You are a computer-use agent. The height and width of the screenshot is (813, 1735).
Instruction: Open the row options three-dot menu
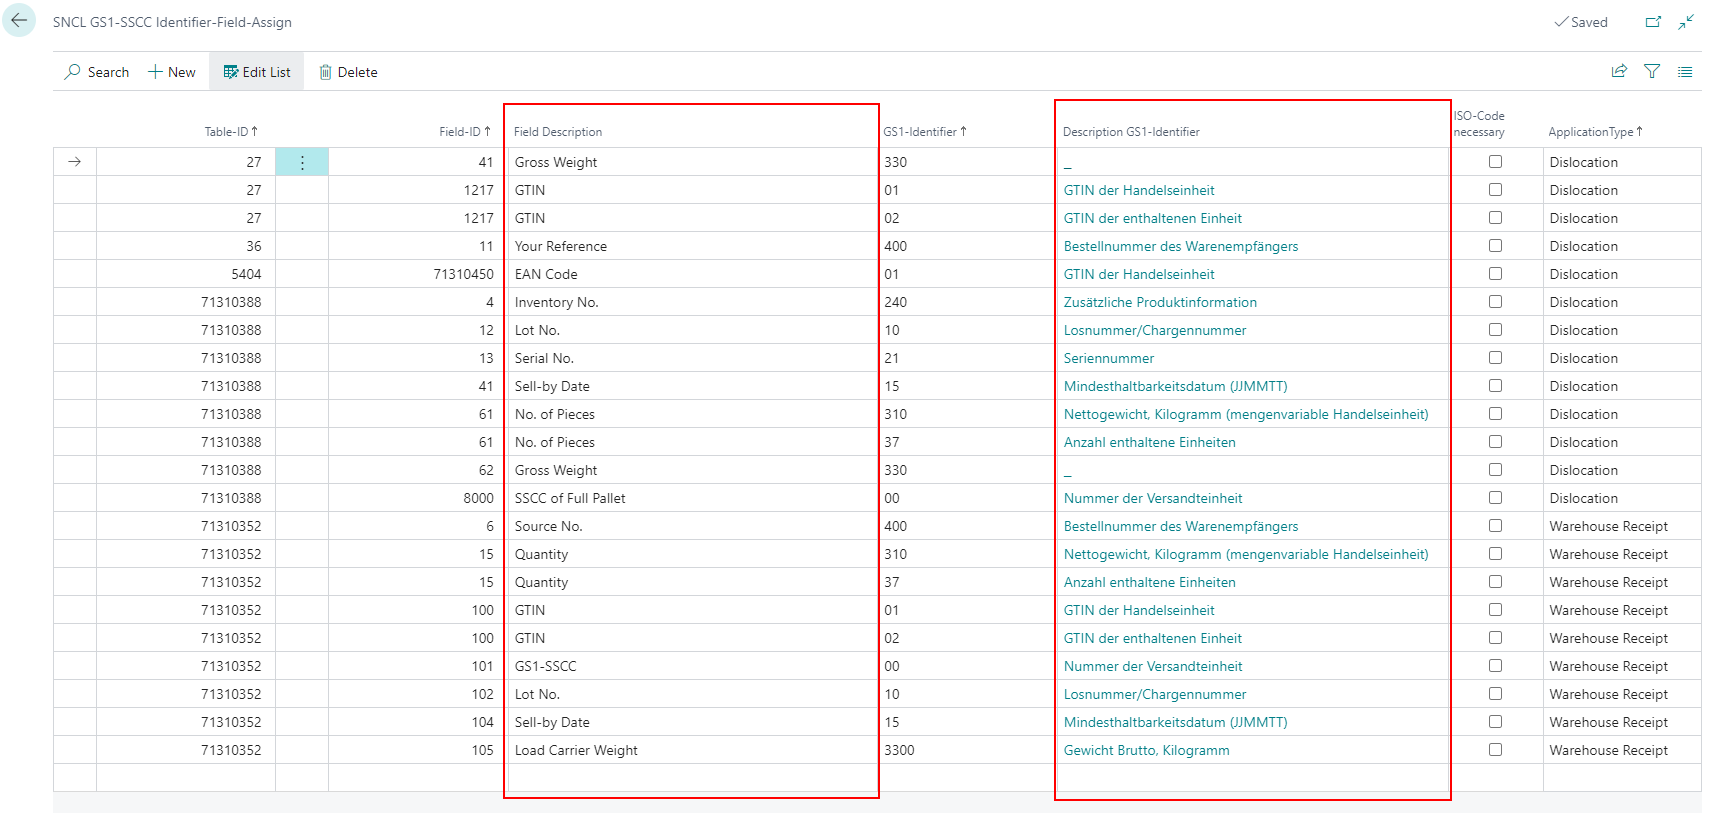[302, 162]
